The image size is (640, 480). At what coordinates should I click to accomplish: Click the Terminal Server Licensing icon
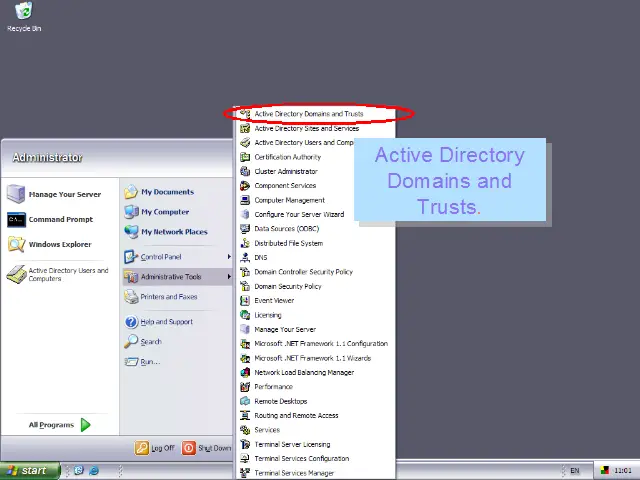click(x=245, y=444)
